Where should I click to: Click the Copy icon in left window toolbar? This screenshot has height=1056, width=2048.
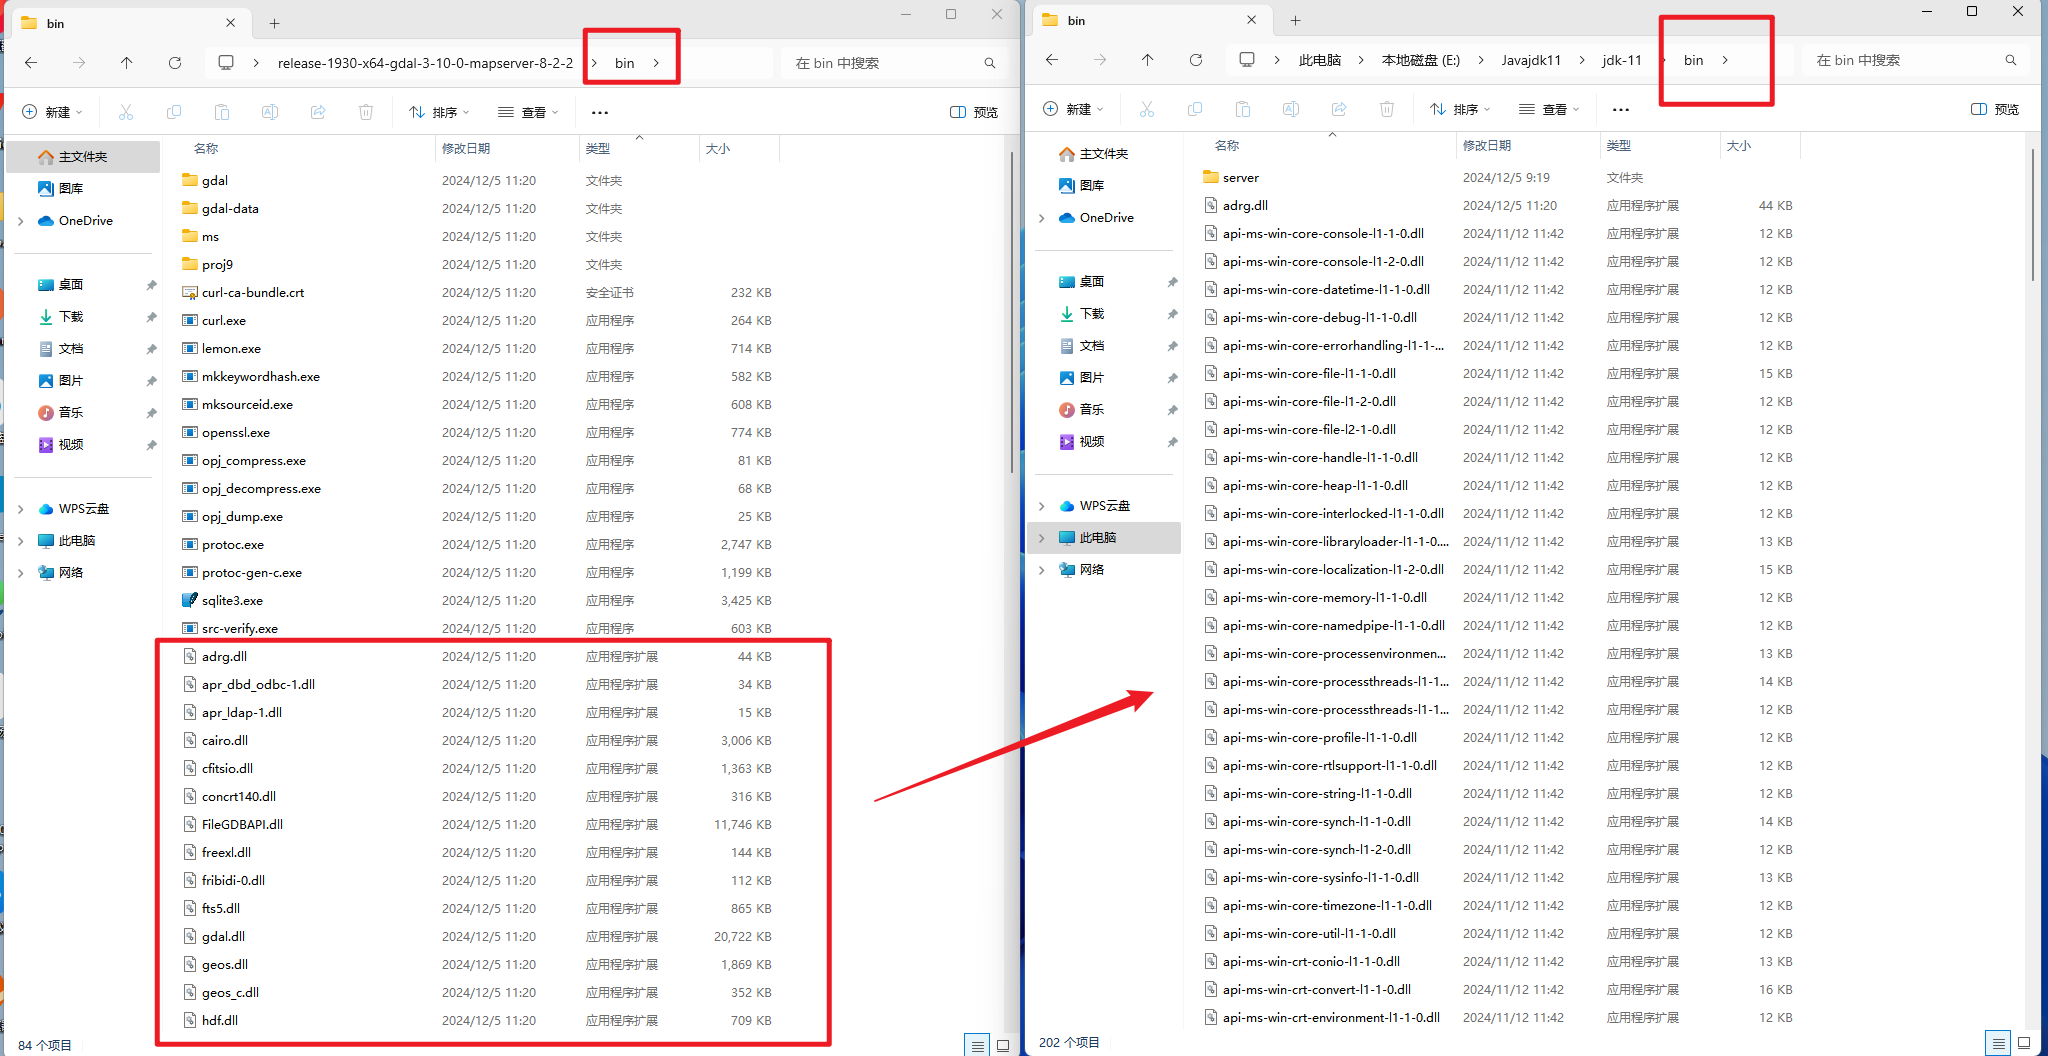tap(174, 111)
